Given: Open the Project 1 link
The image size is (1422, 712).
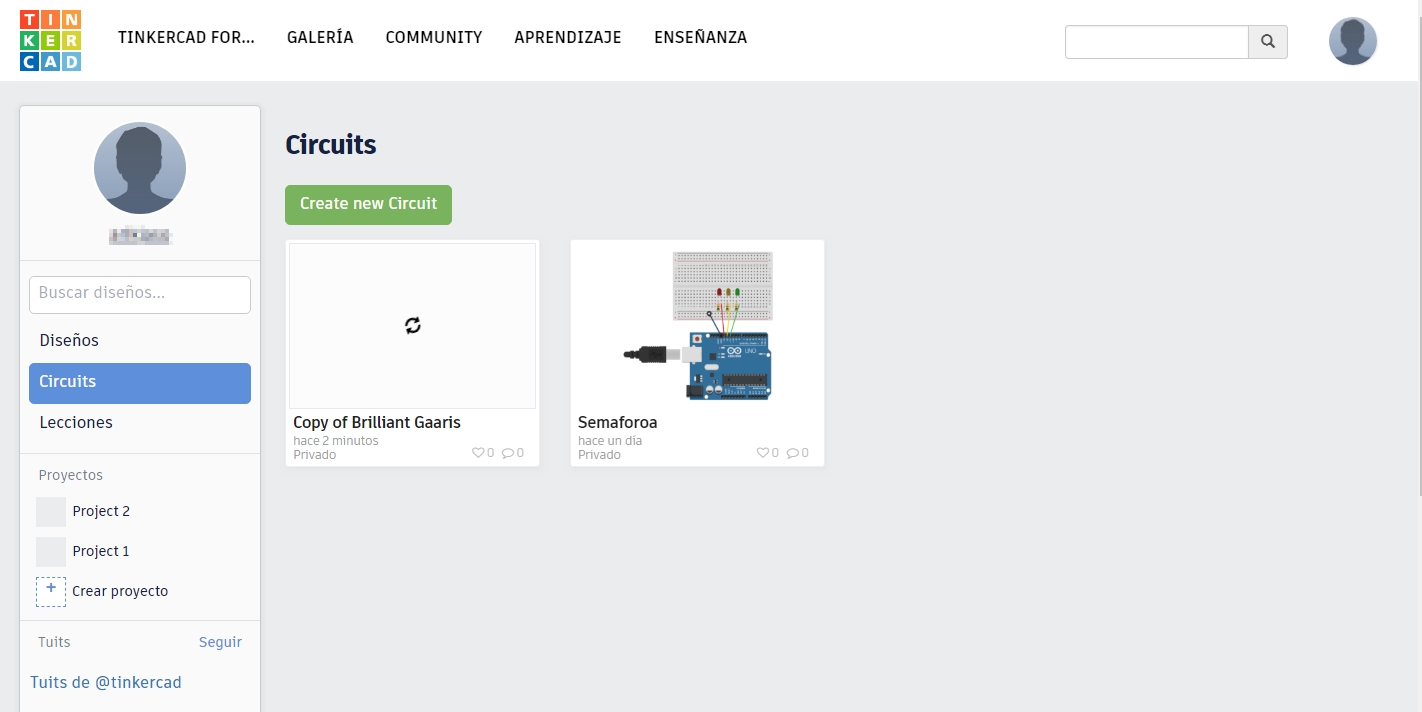Looking at the screenshot, I should coord(101,551).
